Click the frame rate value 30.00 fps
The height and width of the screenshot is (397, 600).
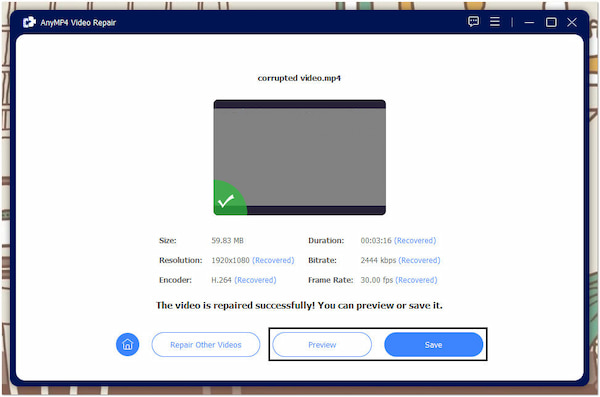[377, 280]
